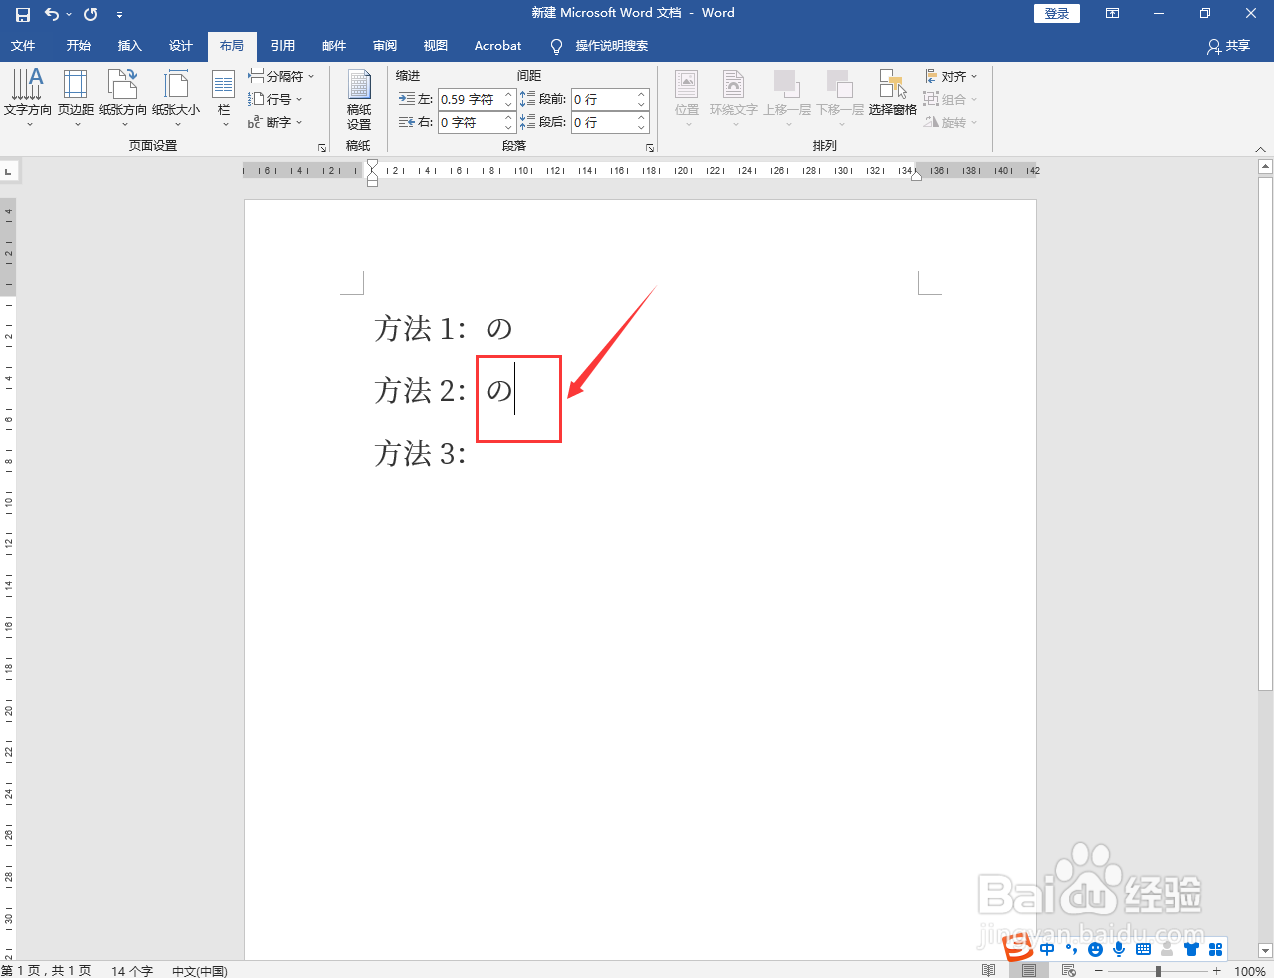Click the zoom out minus button
This screenshot has height=978, width=1274.
point(1098,971)
